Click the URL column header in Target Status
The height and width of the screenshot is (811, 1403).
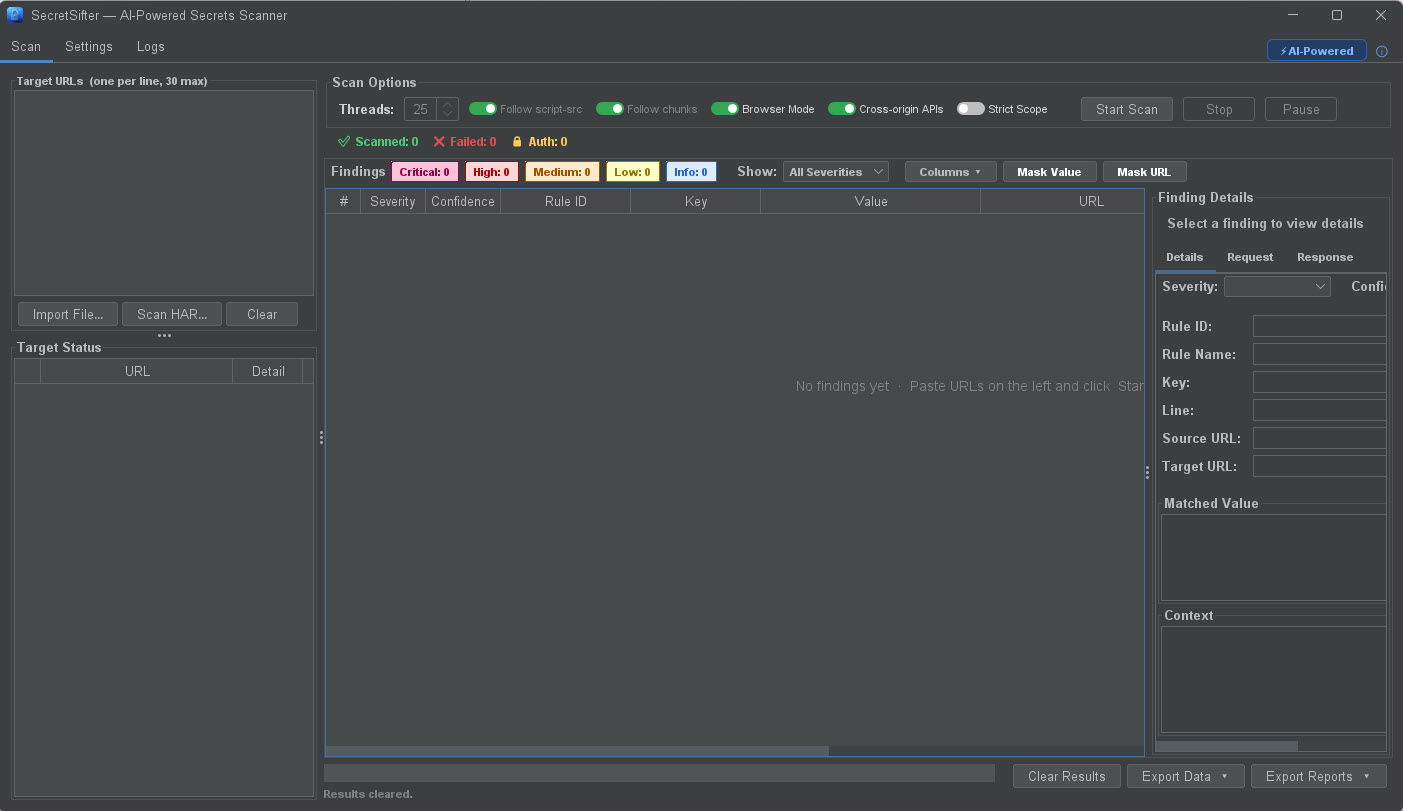[x=137, y=371]
